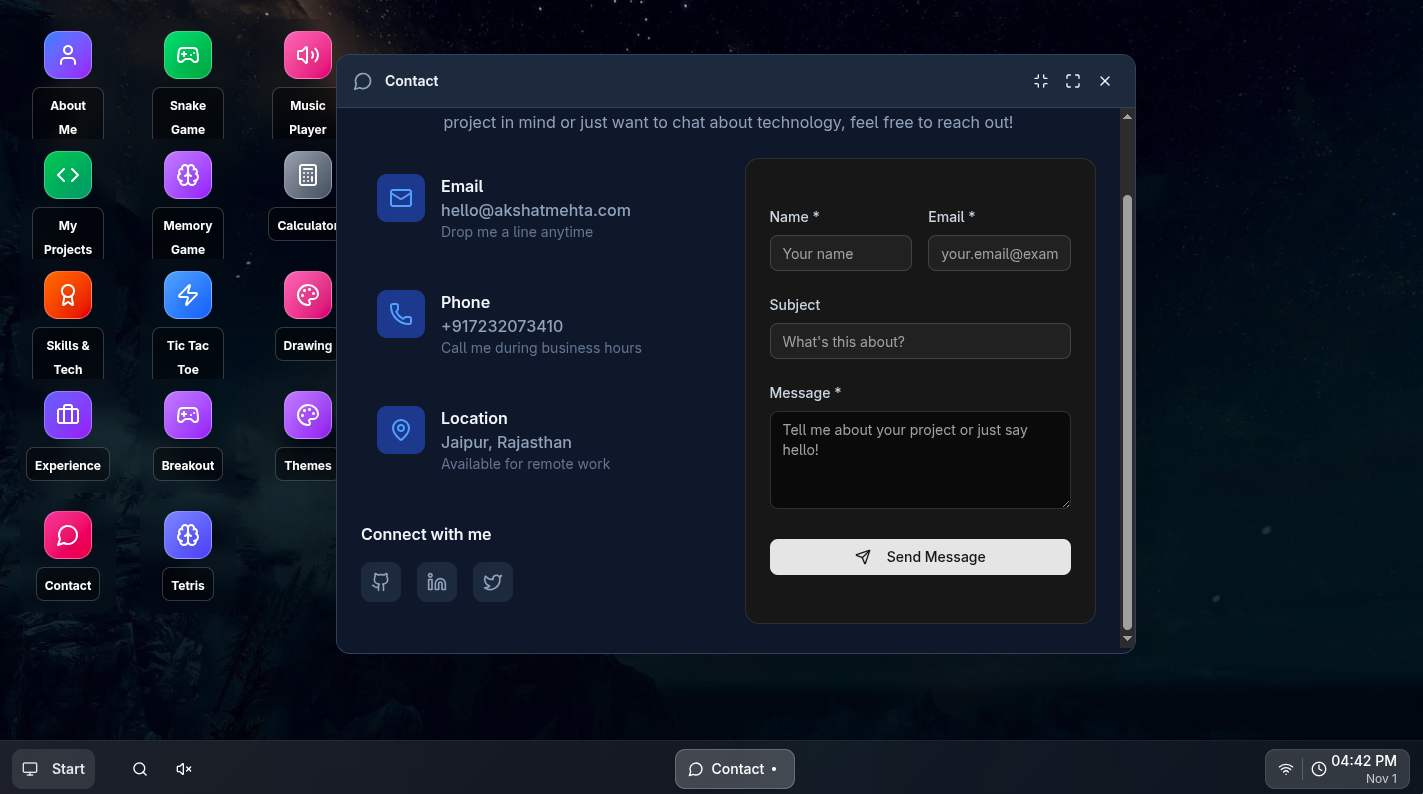The image size is (1423, 794).
Task: Click 'Call me during business hours' text
Action: pyautogui.click(x=541, y=348)
